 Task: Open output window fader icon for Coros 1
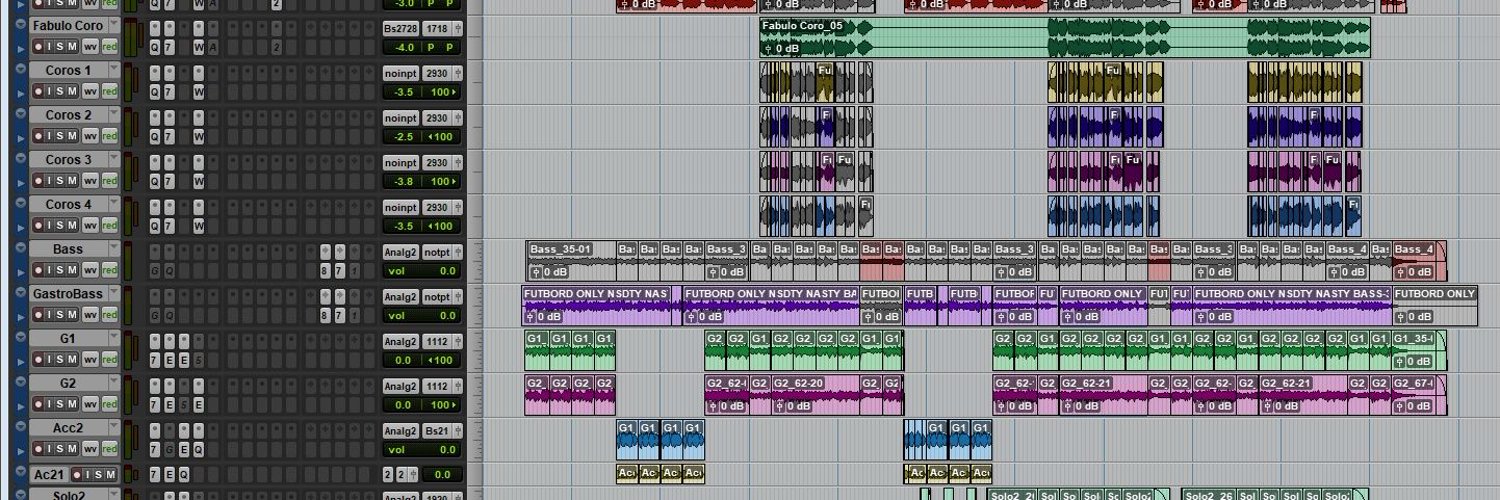coord(457,73)
